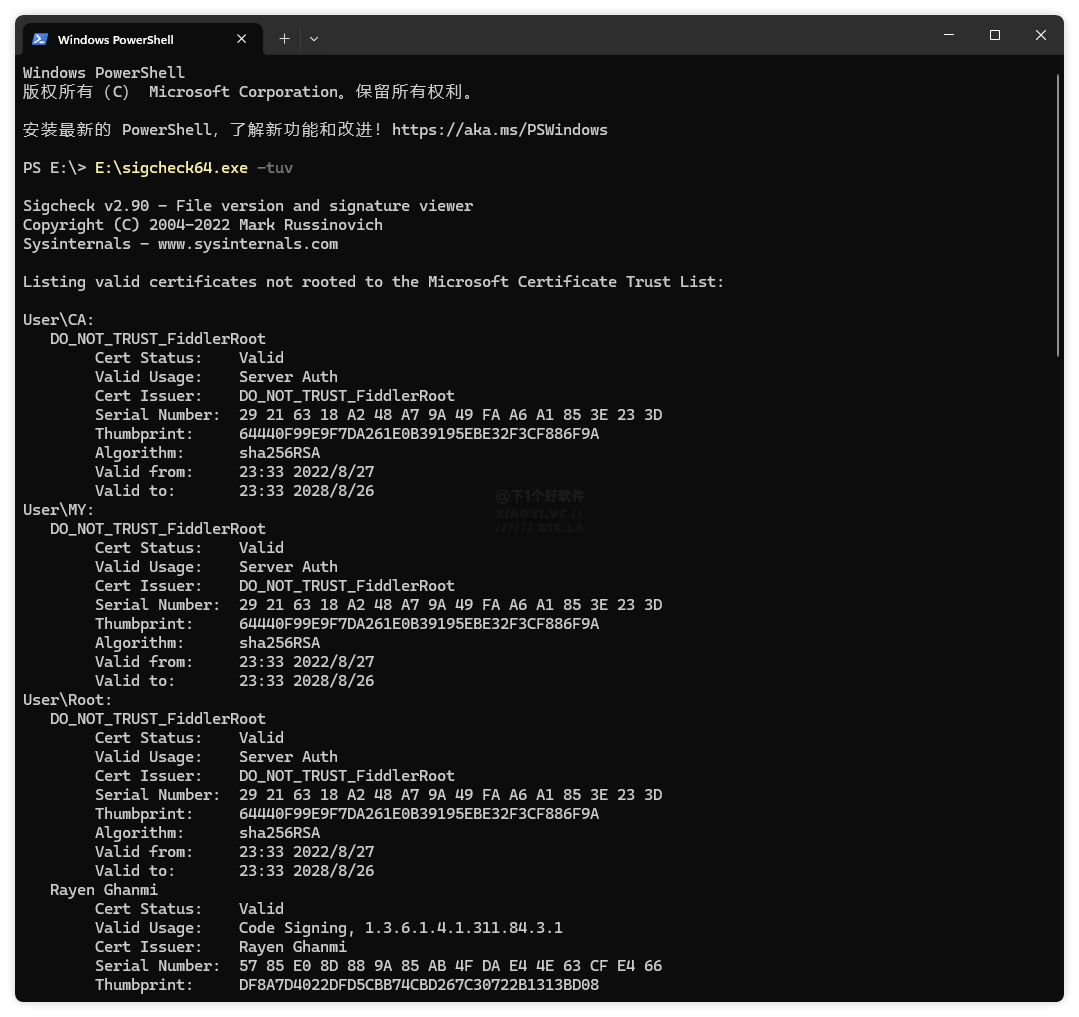Image resolution: width=1079 pixels, height=1017 pixels.
Task: Click the PowerShell icon in the tab
Action: click(40, 39)
